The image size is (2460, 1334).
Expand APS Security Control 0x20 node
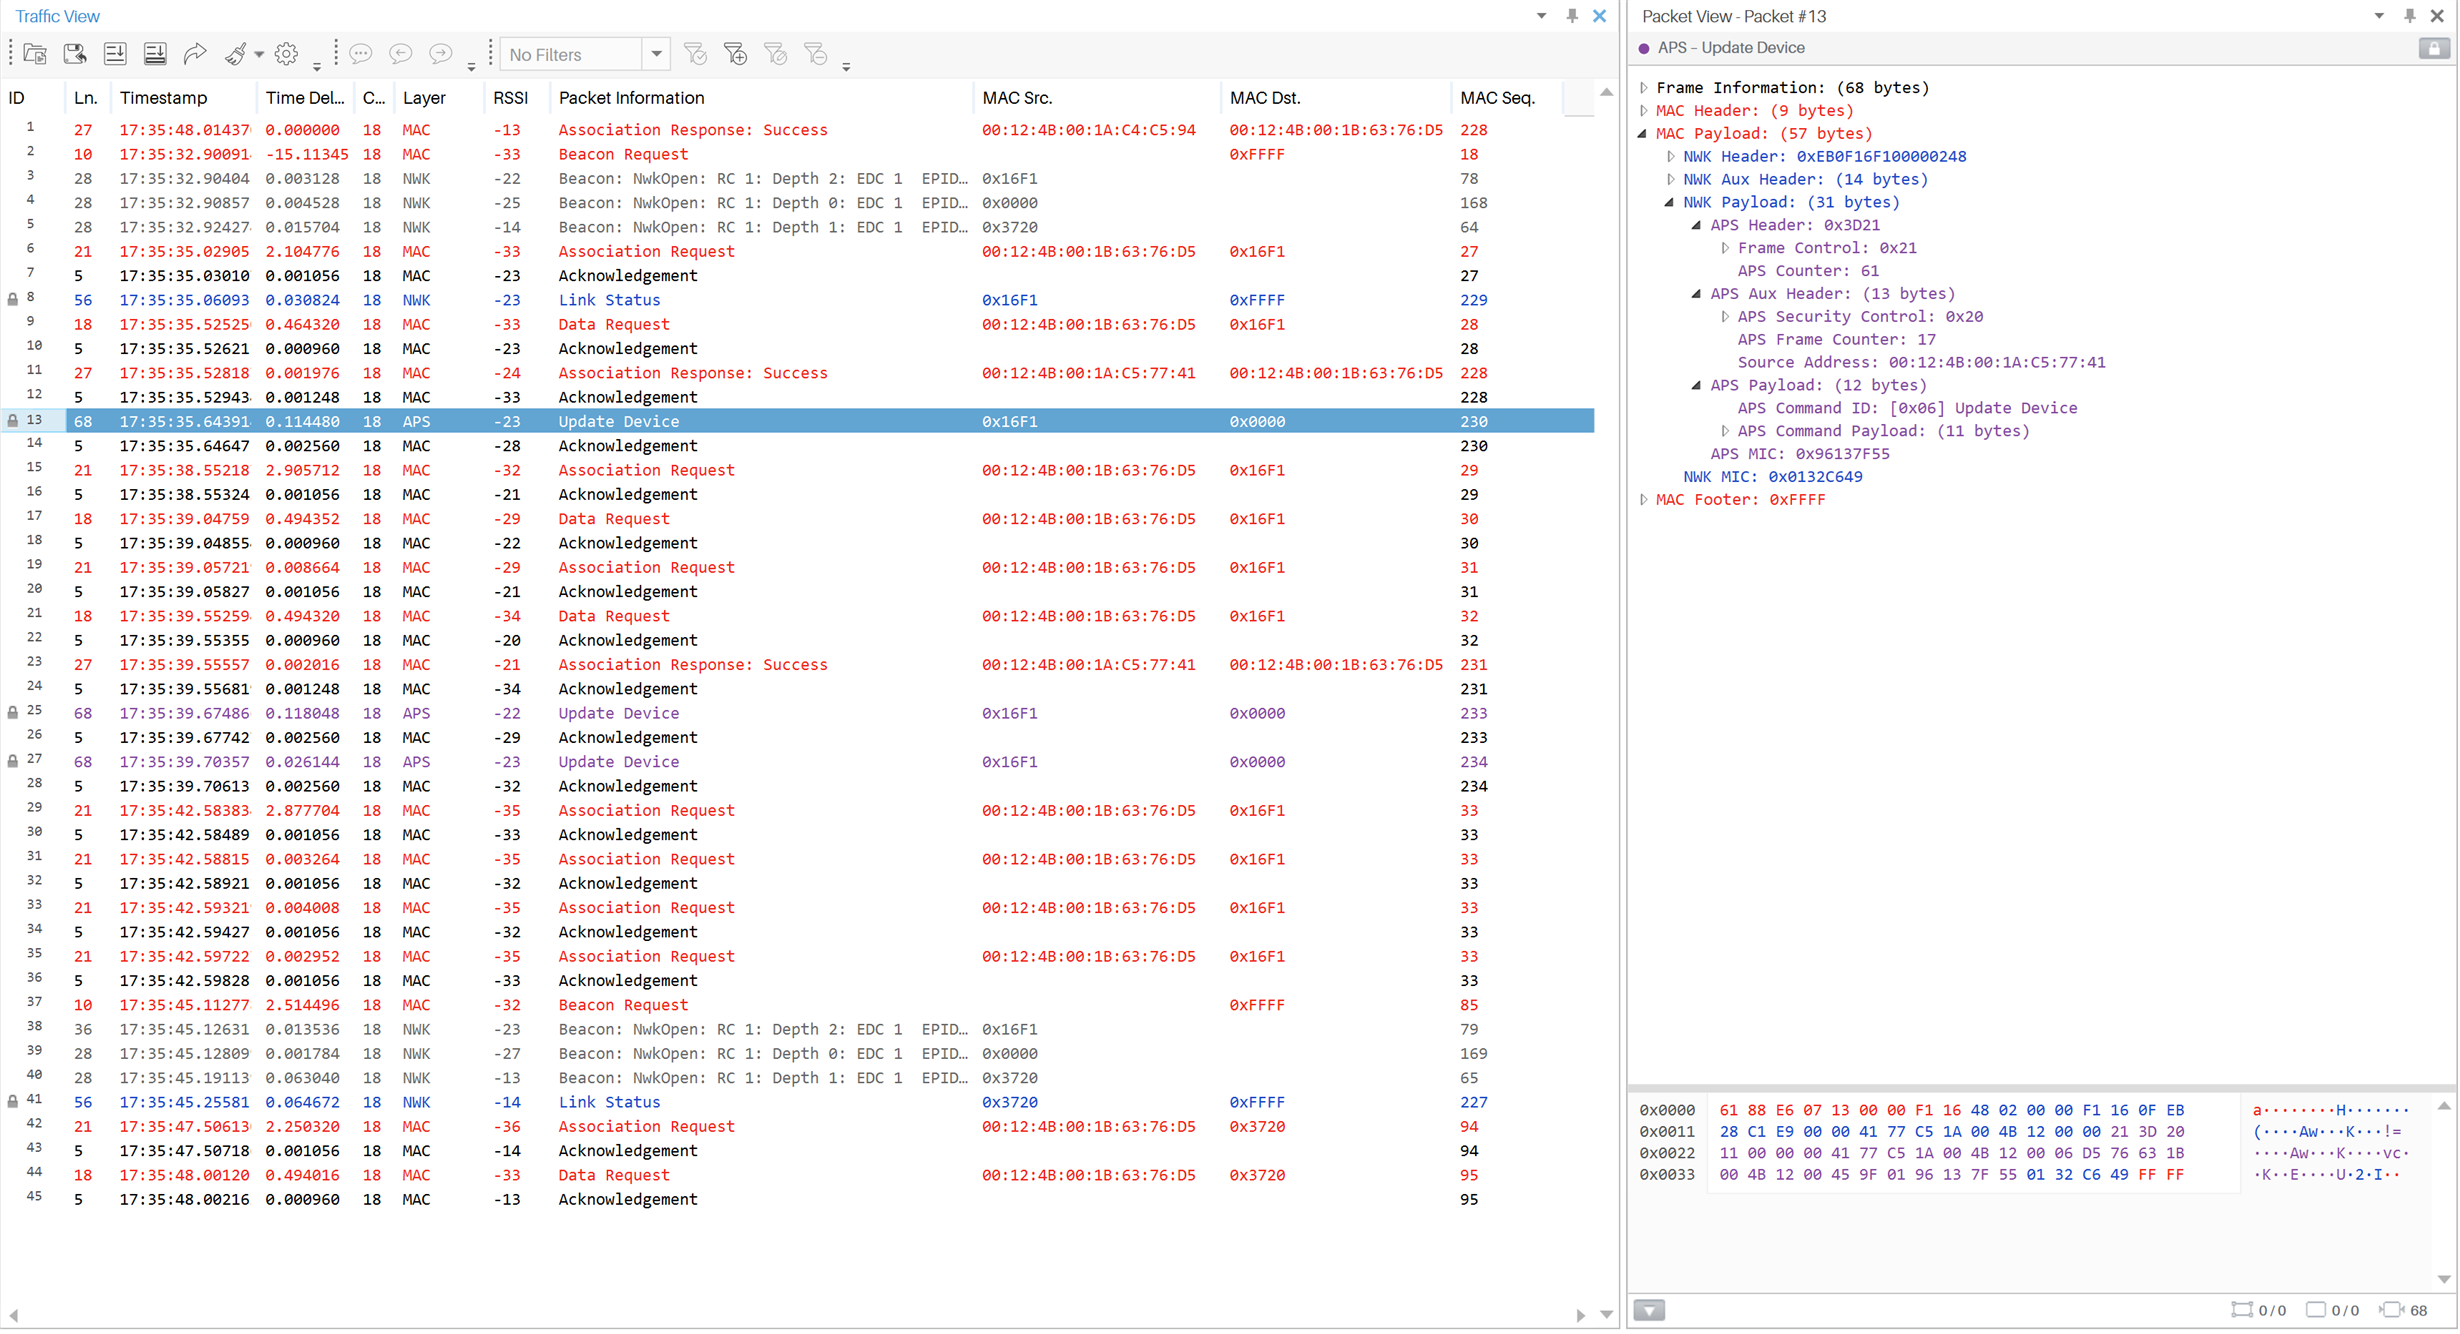(x=1726, y=317)
